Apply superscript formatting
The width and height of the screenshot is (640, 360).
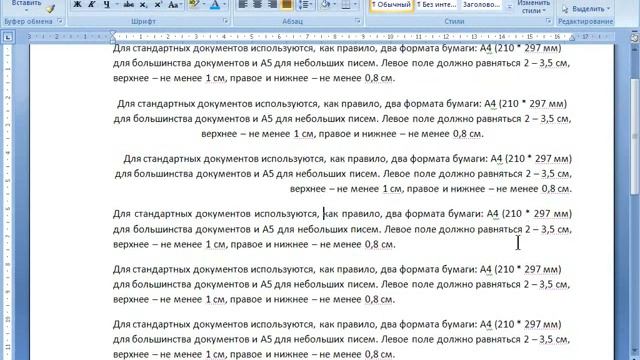point(158,5)
